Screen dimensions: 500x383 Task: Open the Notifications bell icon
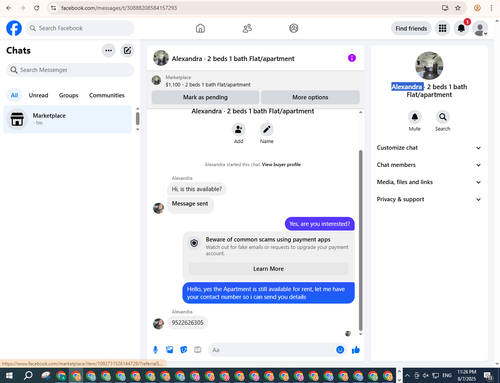[x=461, y=28]
